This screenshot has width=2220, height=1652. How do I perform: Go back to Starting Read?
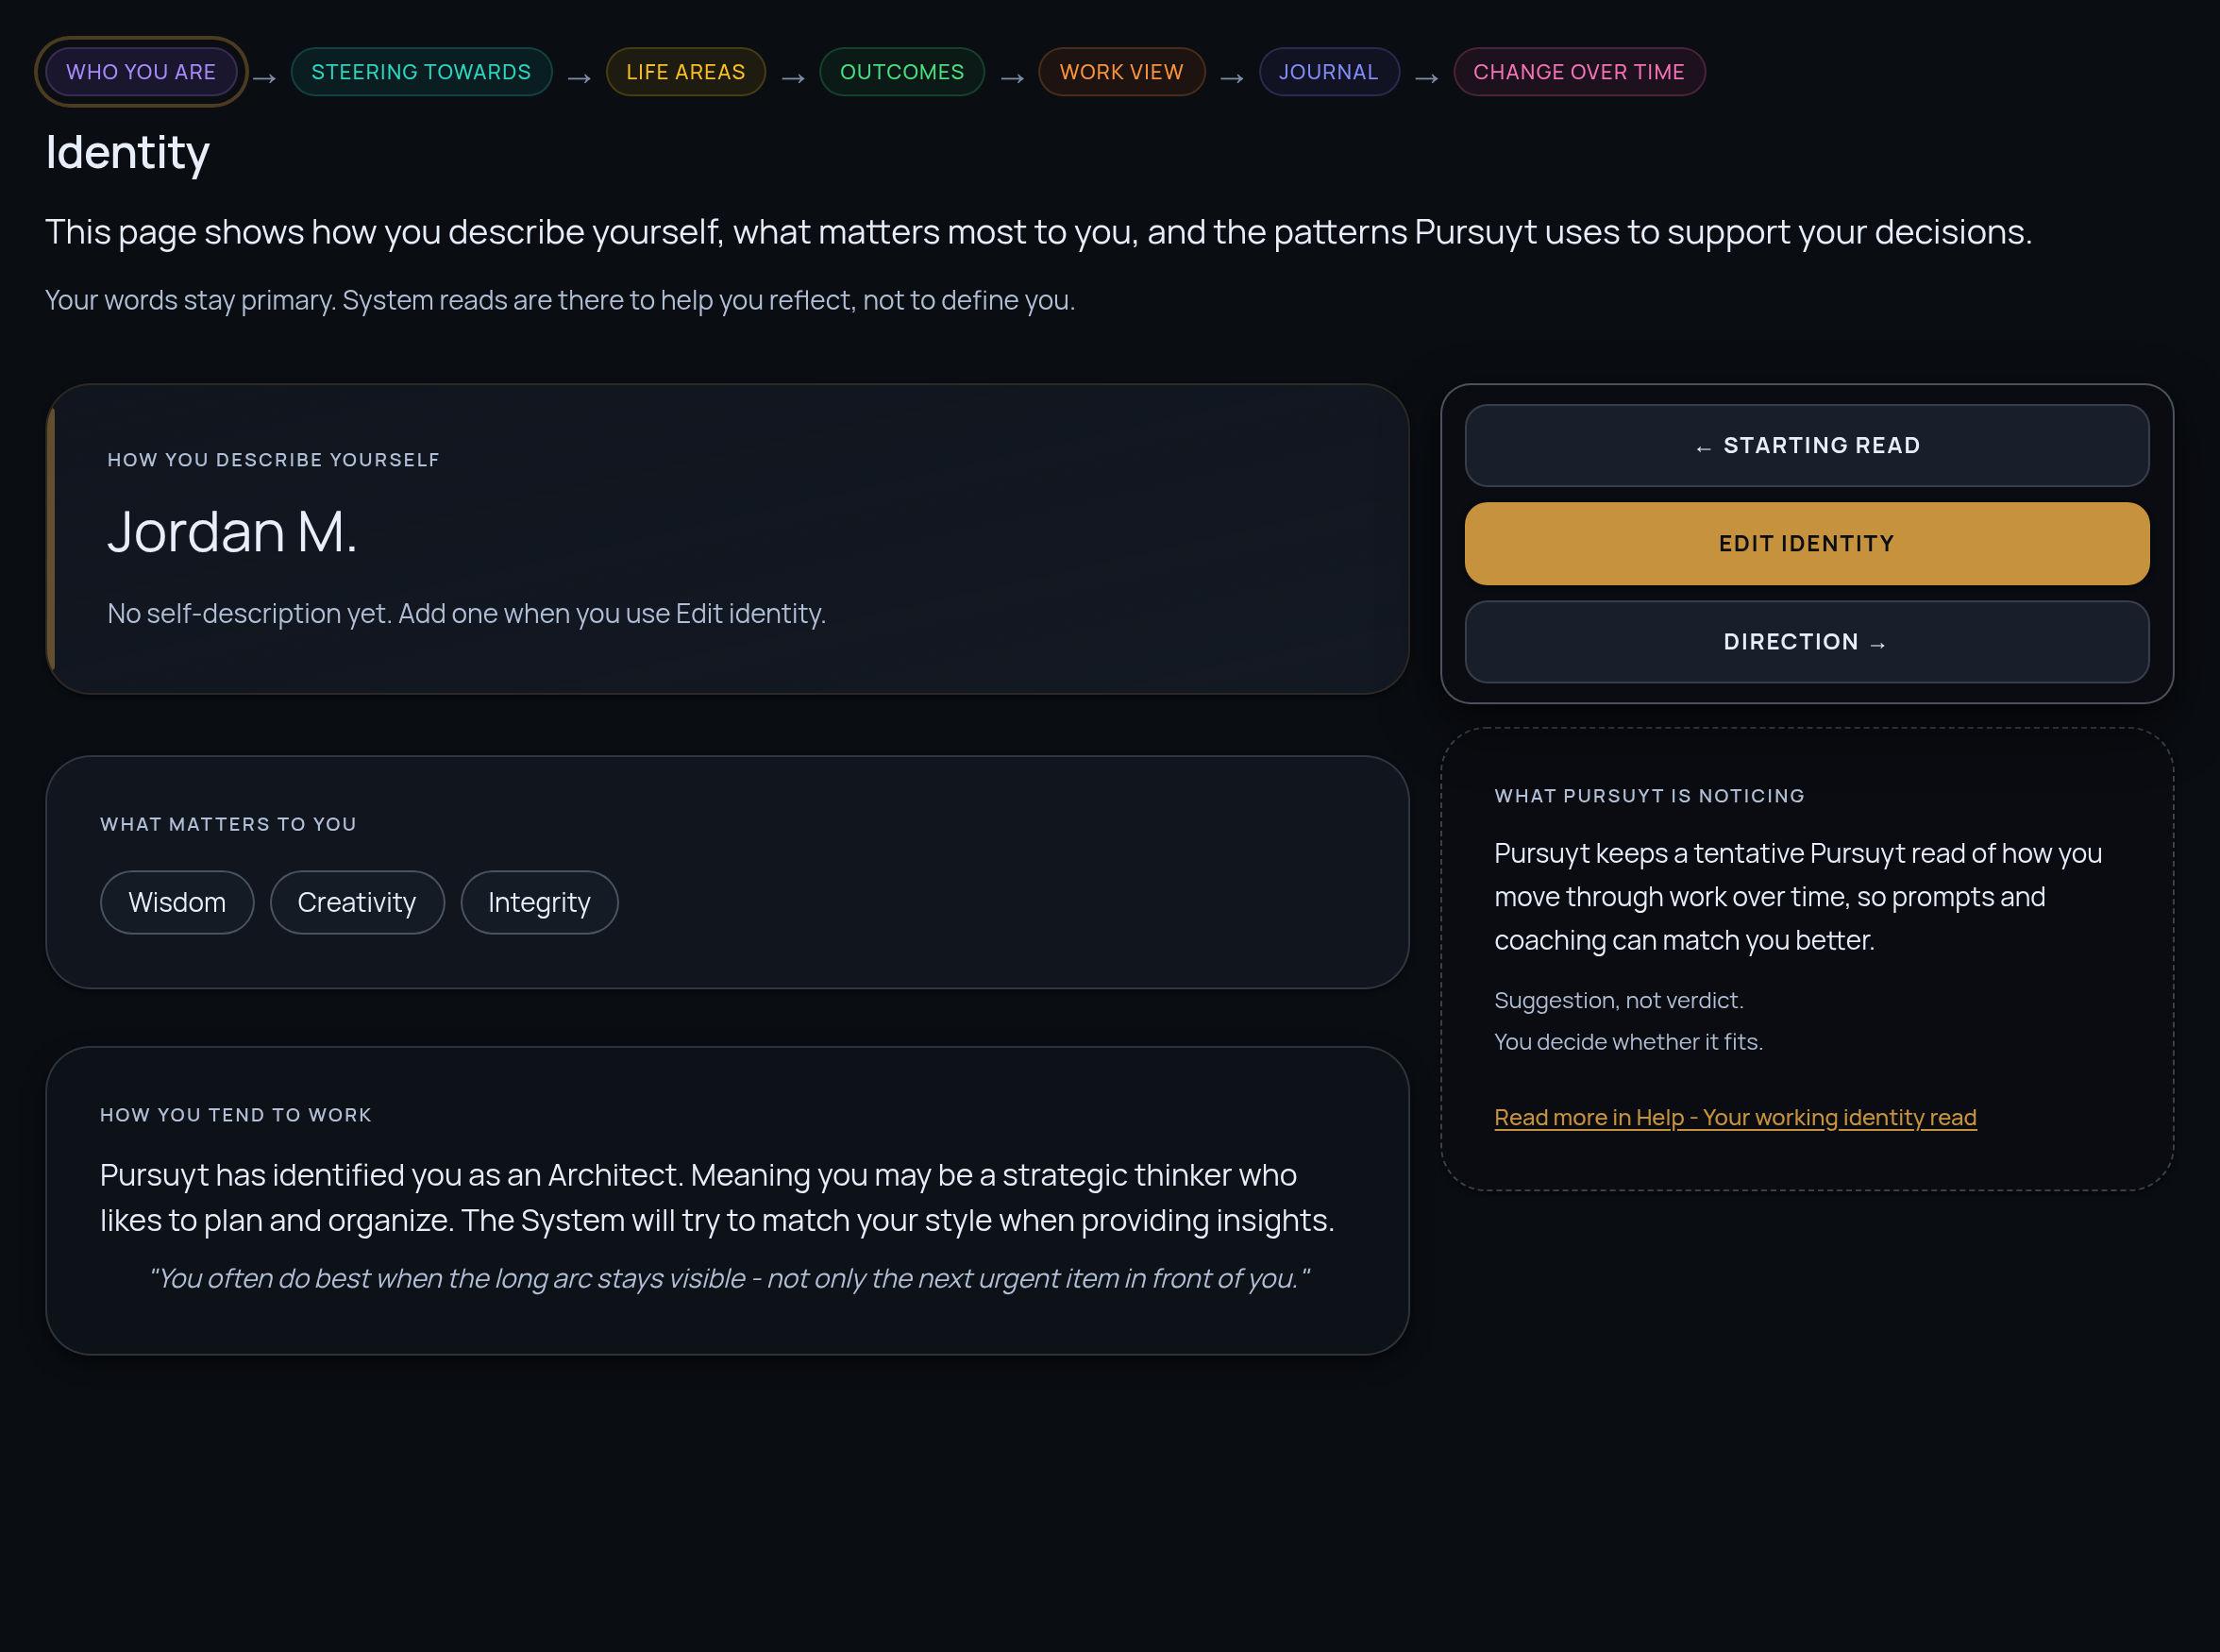1806,446
